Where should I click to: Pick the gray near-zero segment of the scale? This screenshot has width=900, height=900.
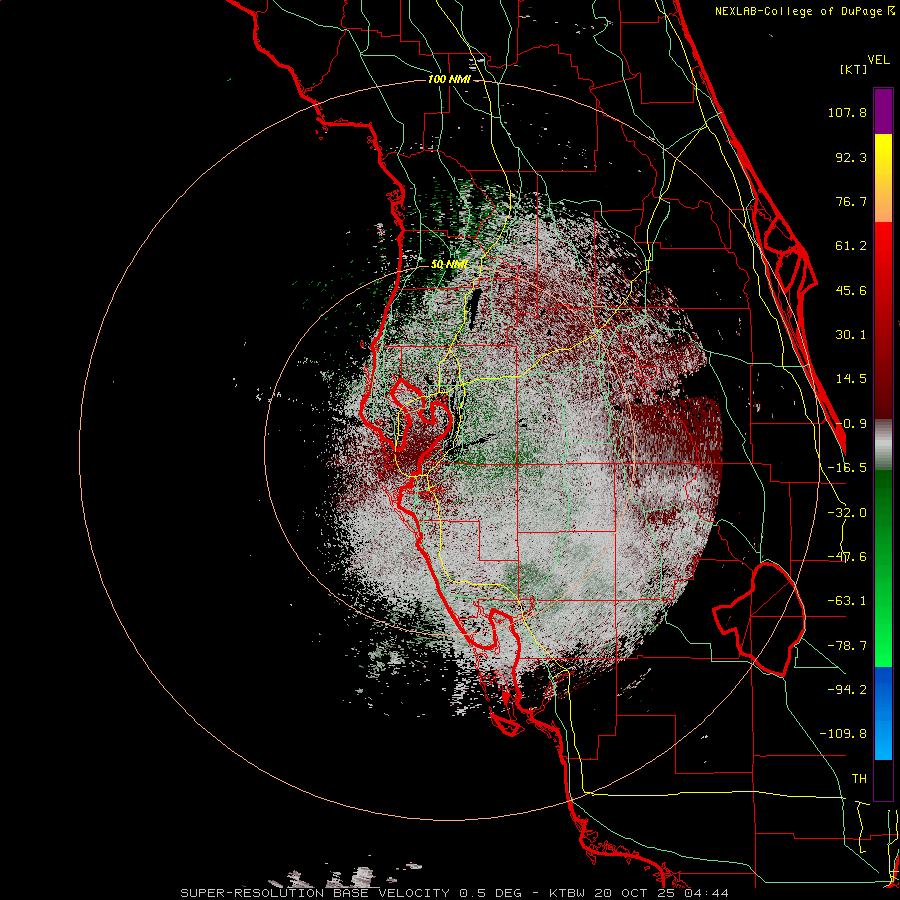pyautogui.click(x=883, y=444)
